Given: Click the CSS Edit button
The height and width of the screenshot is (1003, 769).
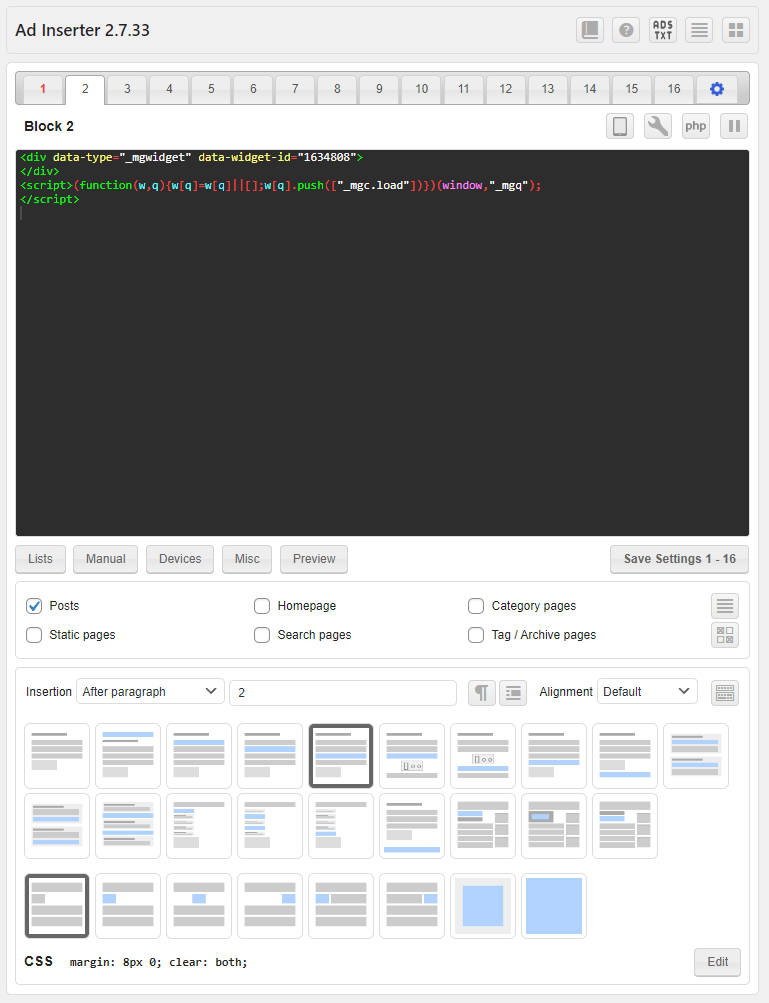Looking at the screenshot, I should tap(717, 962).
